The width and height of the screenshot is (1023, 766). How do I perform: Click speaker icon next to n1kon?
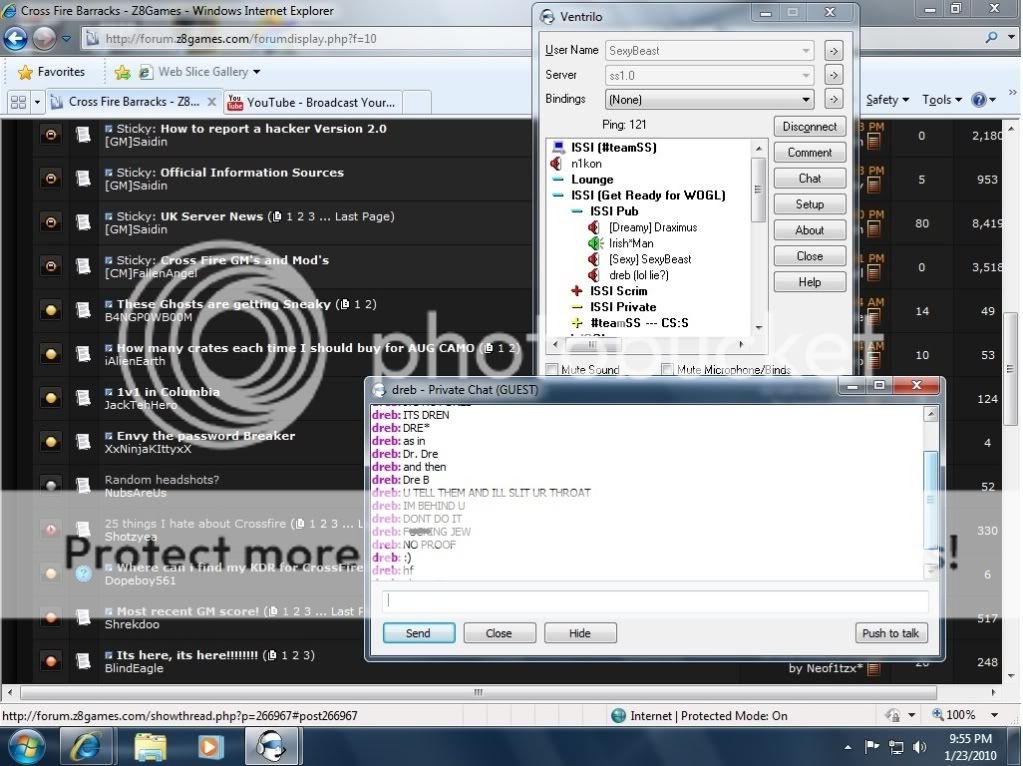(557, 163)
